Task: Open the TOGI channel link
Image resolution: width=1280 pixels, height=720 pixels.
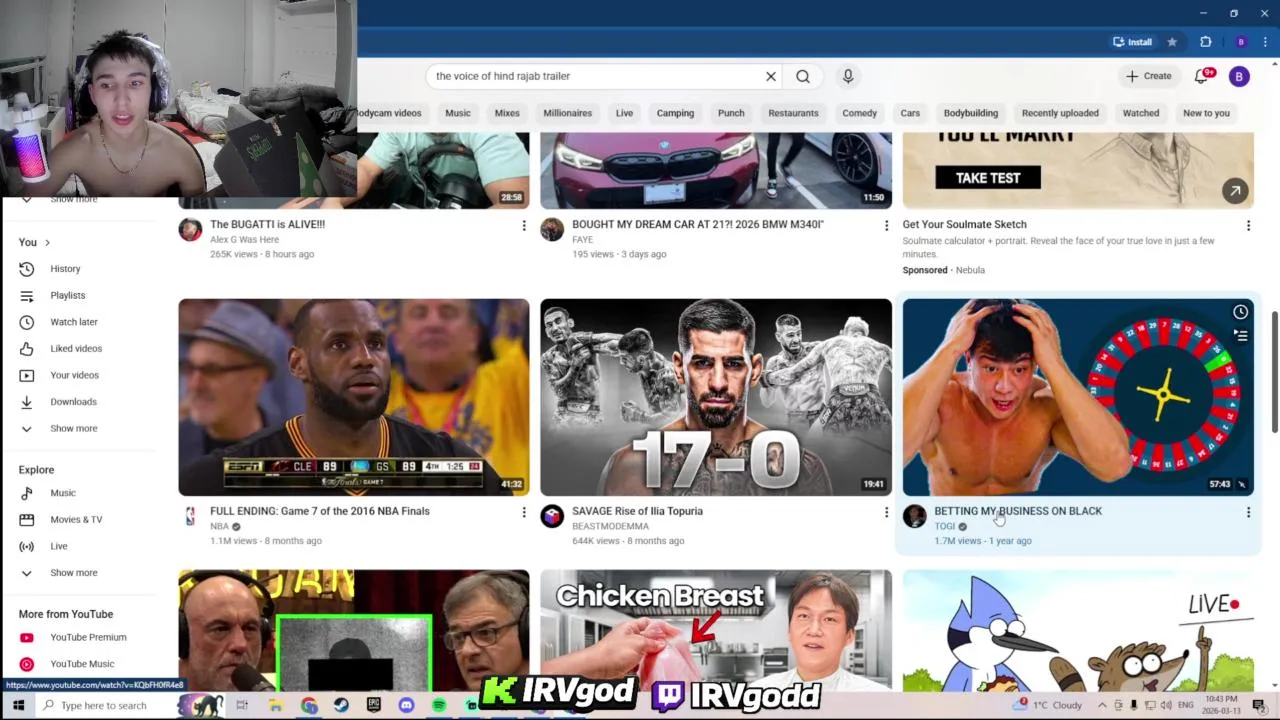Action: pos(945,526)
